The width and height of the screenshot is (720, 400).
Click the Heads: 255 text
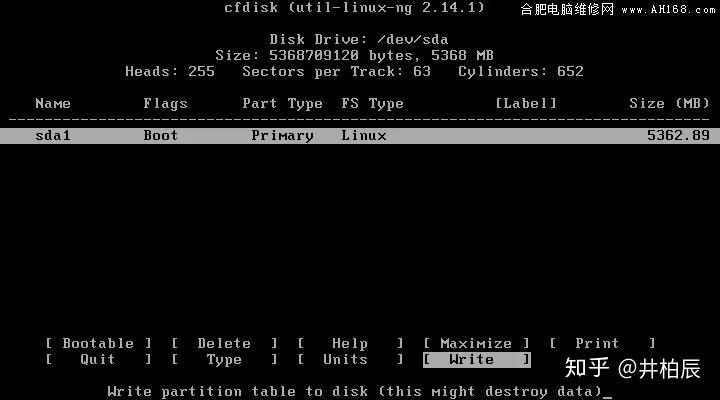170,71
